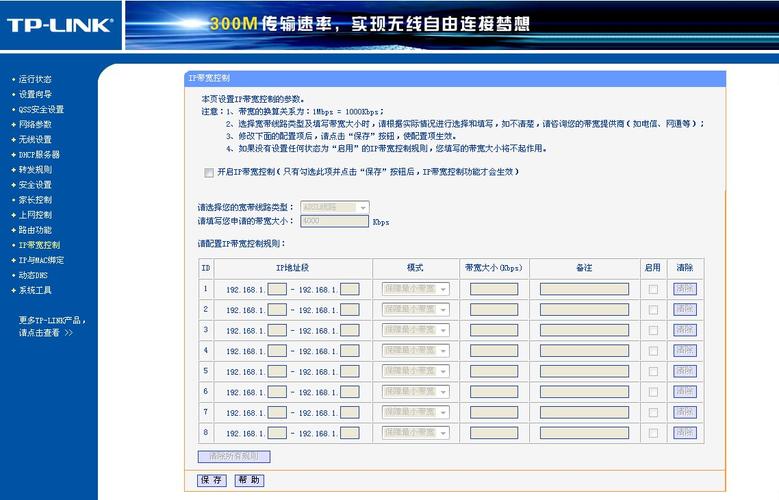Enable the 开启IP带宽控制 checkbox
Screen dimensions: 779x500
[x=209, y=172]
